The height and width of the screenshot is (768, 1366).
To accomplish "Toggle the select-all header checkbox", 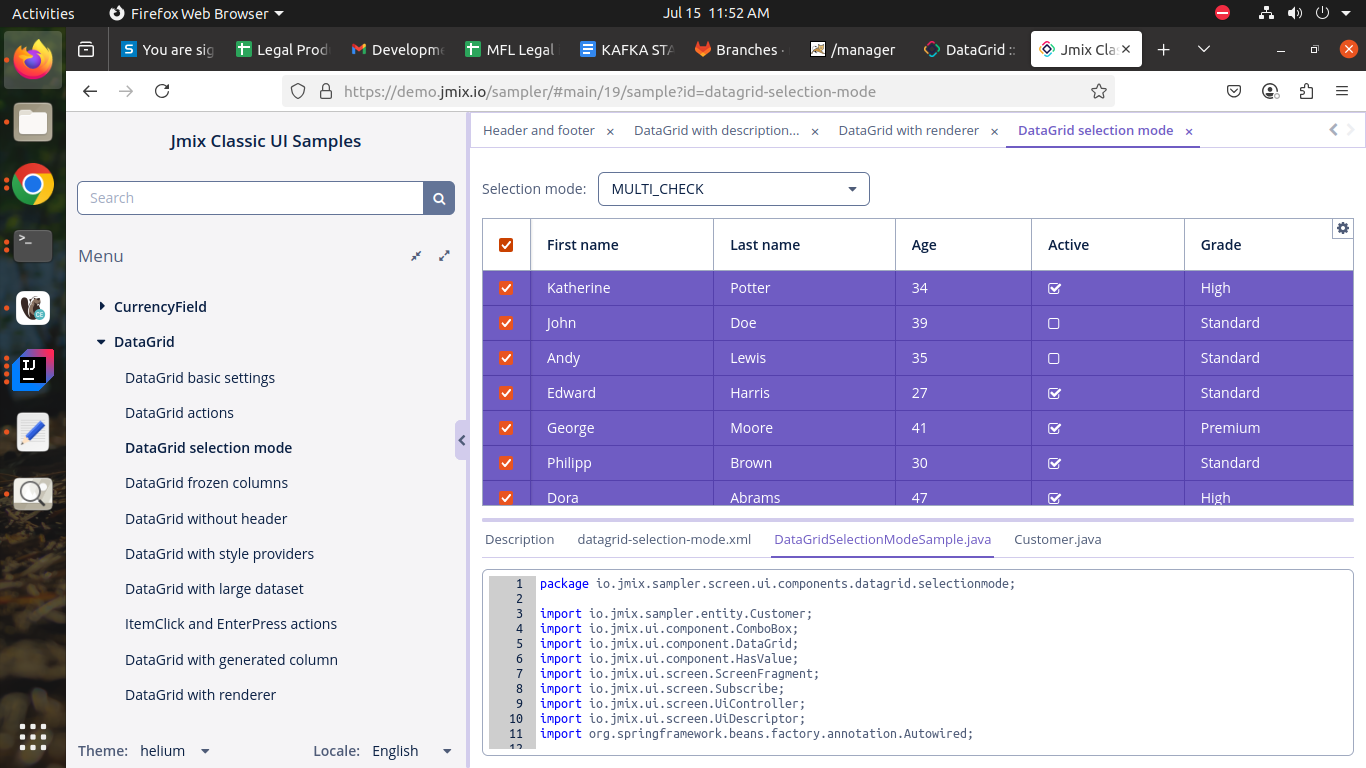I will pos(506,245).
